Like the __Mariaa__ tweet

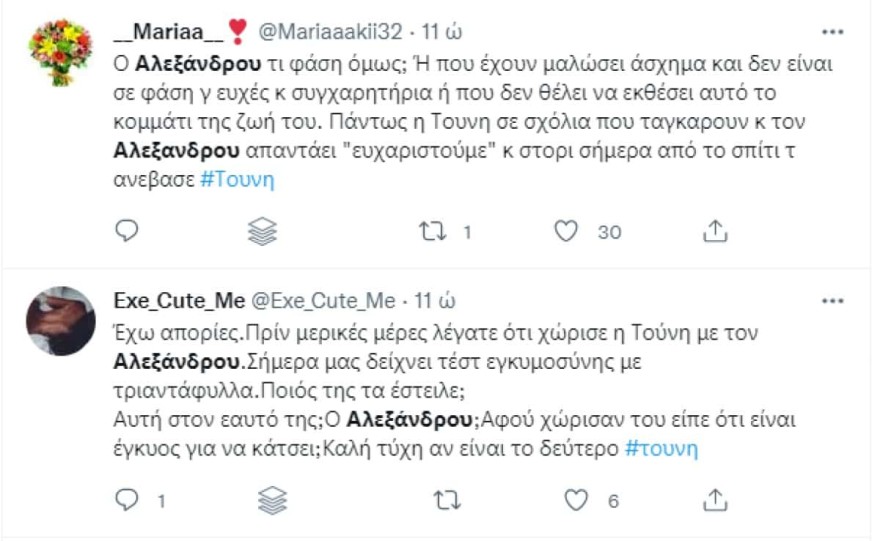(566, 232)
